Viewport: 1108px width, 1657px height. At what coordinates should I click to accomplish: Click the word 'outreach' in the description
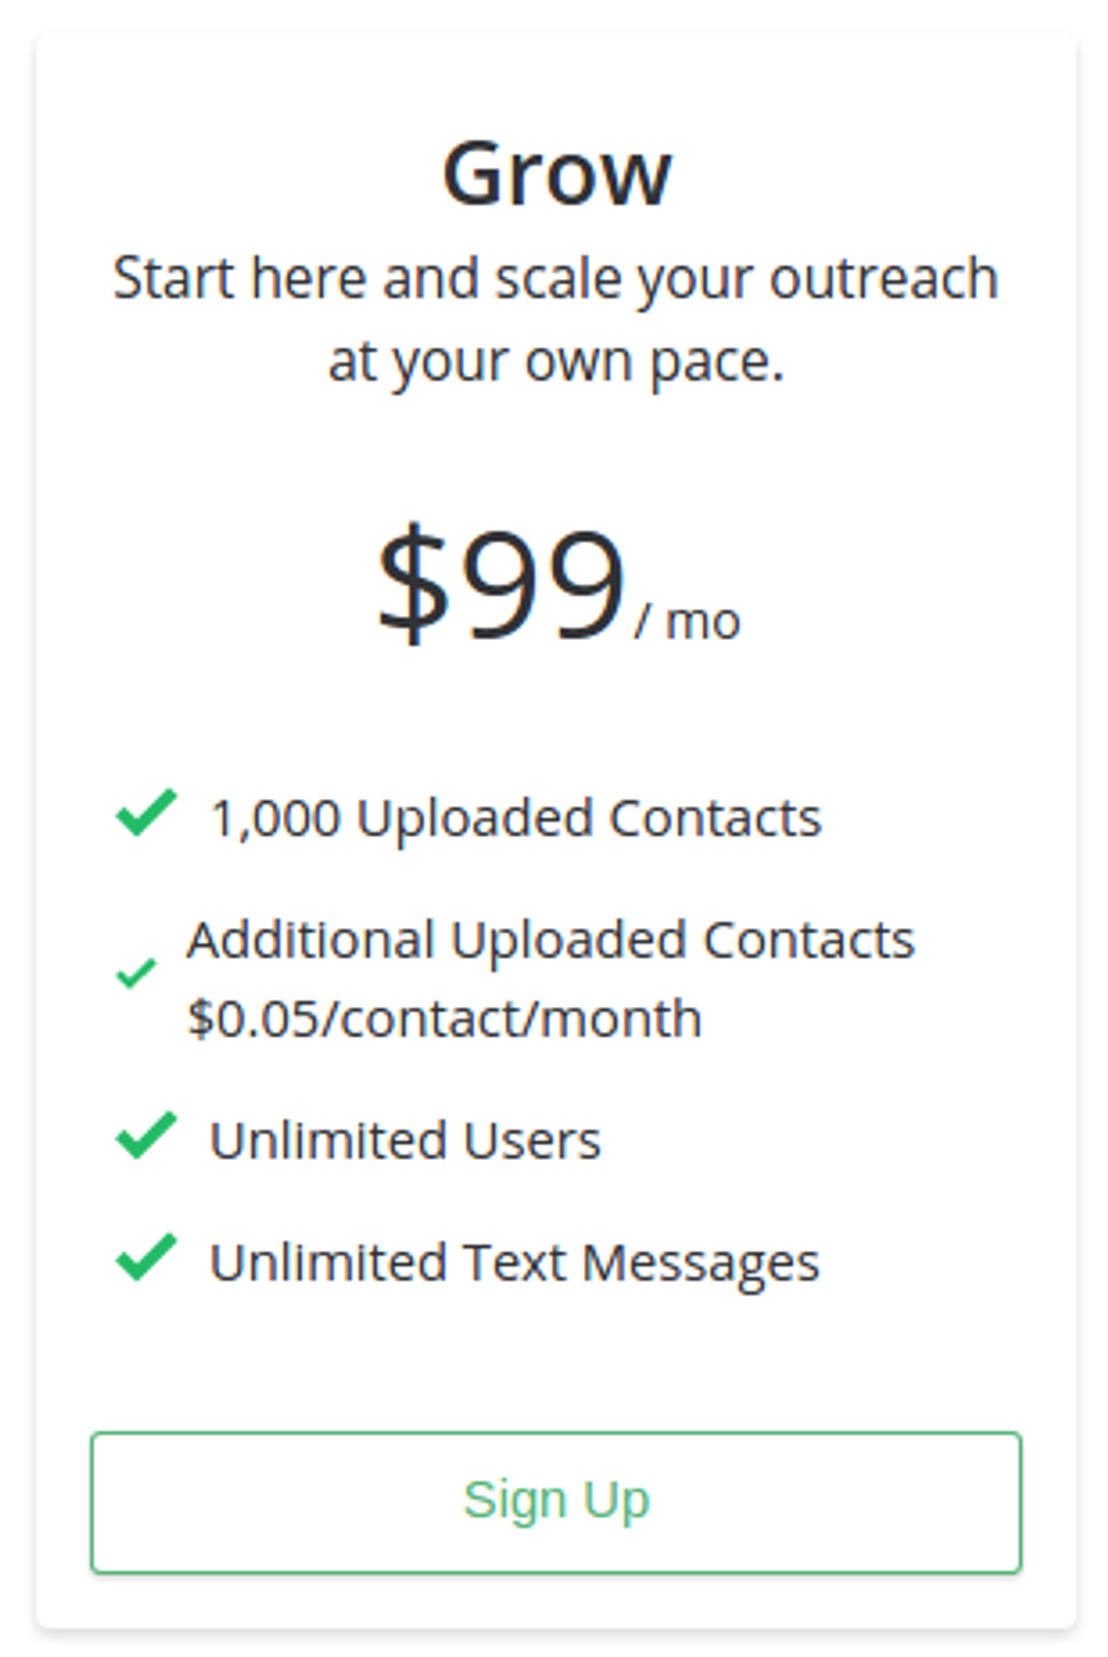[x=883, y=277]
